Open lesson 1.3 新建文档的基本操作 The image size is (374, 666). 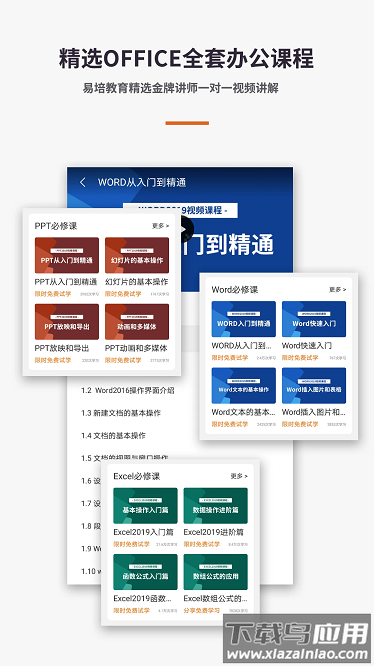click(x=121, y=413)
